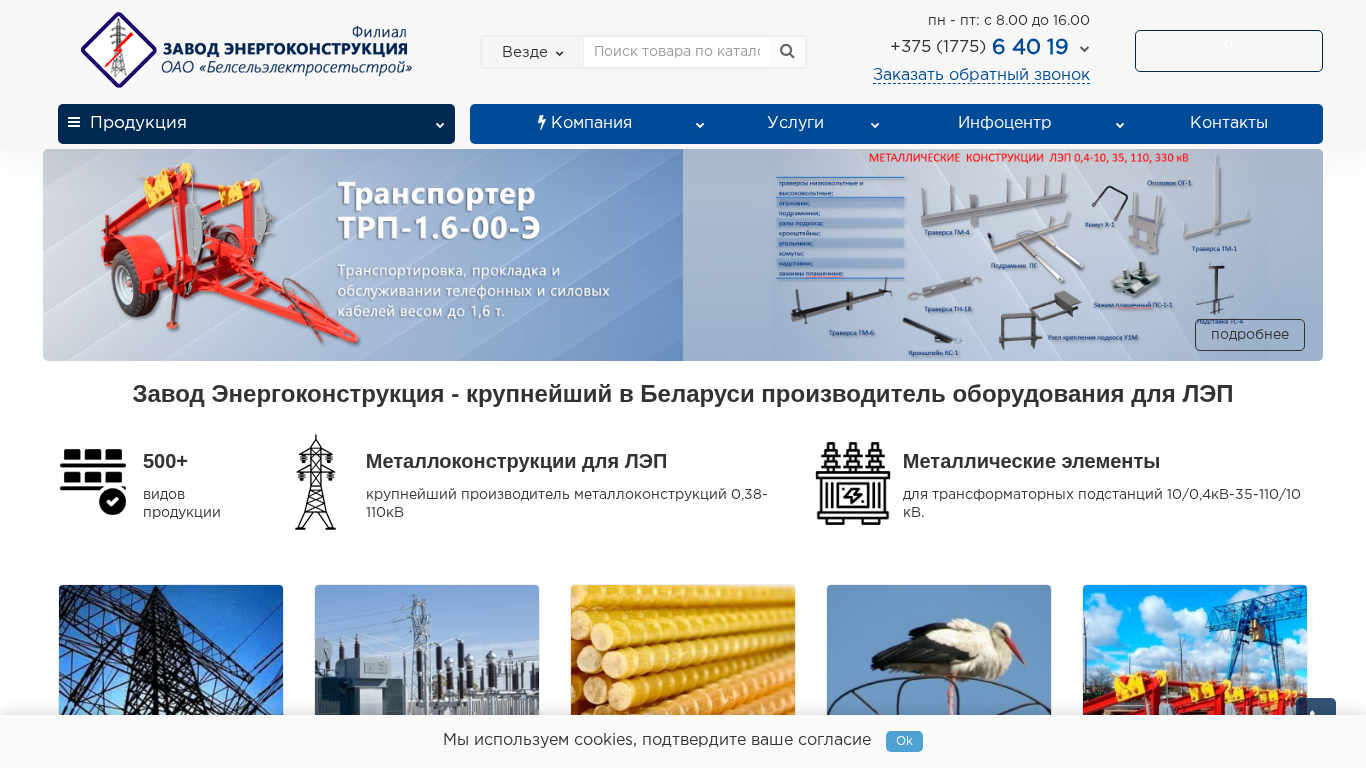
Task: Open the Везде search scope dropdown
Action: click(x=532, y=52)
